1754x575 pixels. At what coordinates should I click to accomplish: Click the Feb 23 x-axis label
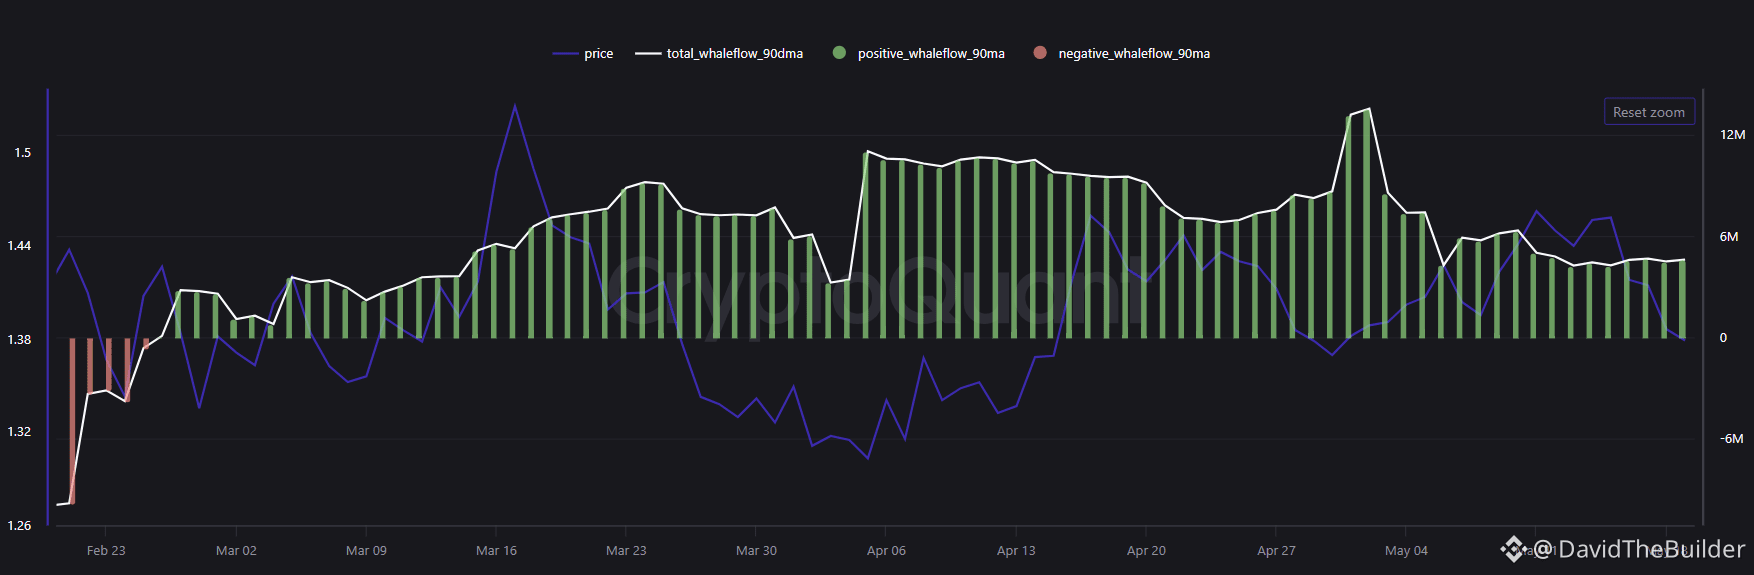[x=106, y=551]
